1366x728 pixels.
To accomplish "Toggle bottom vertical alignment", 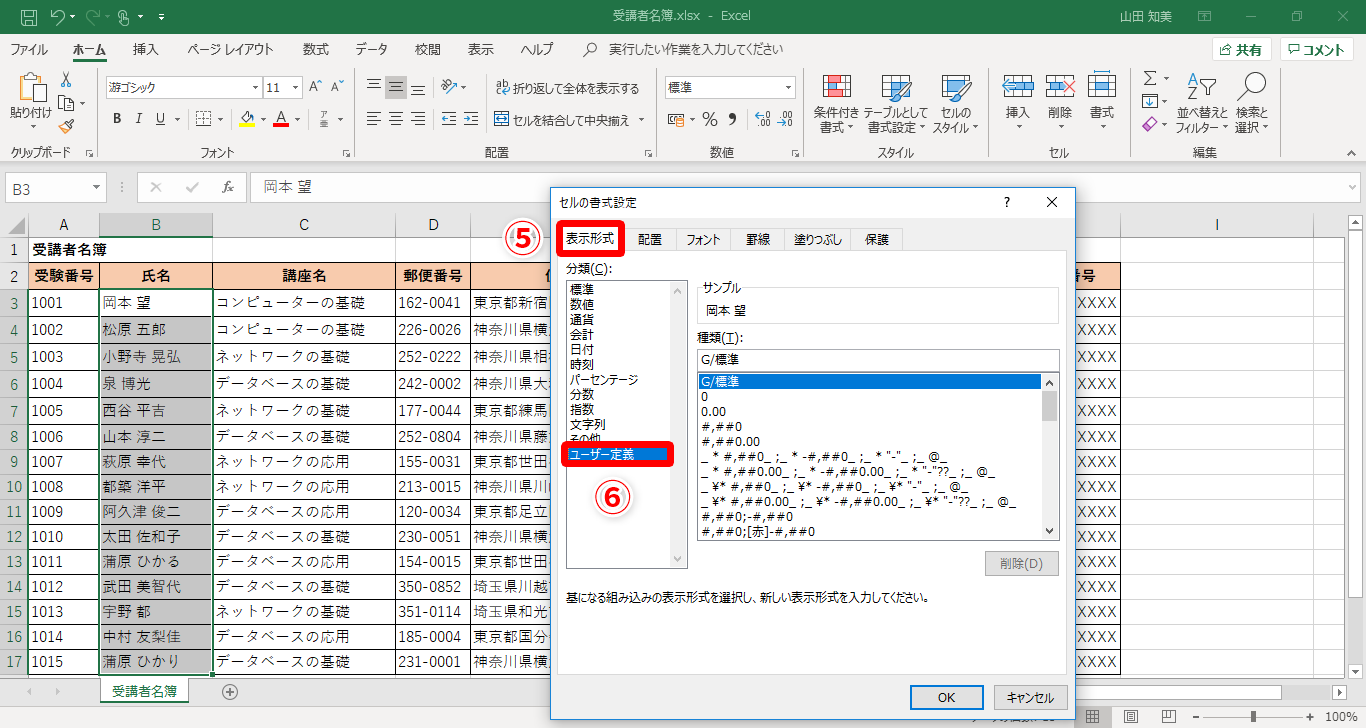I will [420, 87].
